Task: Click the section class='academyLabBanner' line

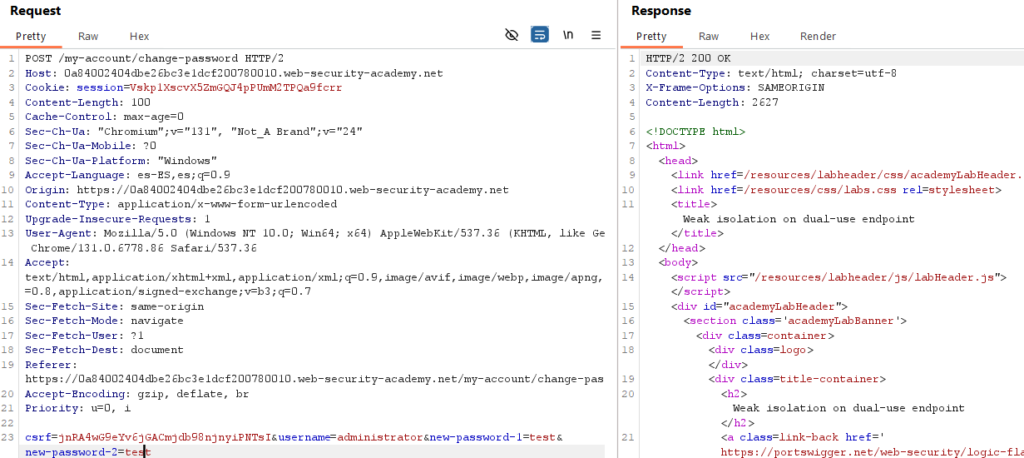Action: click(795, 321)
